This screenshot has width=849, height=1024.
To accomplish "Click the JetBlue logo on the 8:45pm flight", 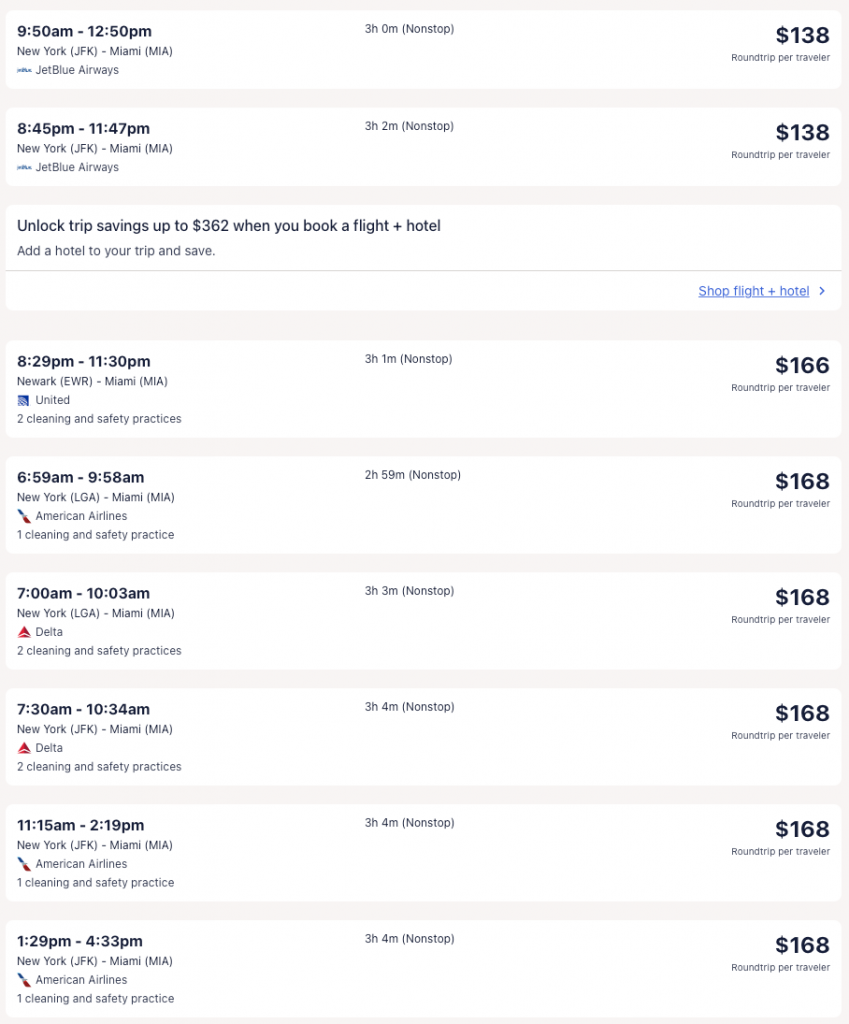I will point(22,167).
